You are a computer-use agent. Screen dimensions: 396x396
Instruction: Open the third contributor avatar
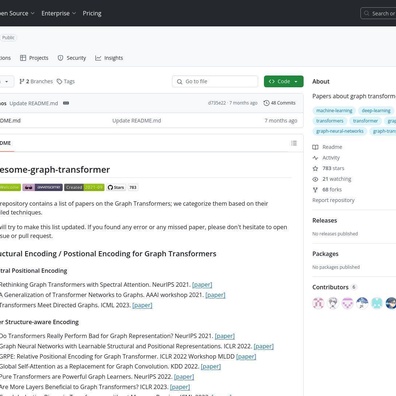347,303
